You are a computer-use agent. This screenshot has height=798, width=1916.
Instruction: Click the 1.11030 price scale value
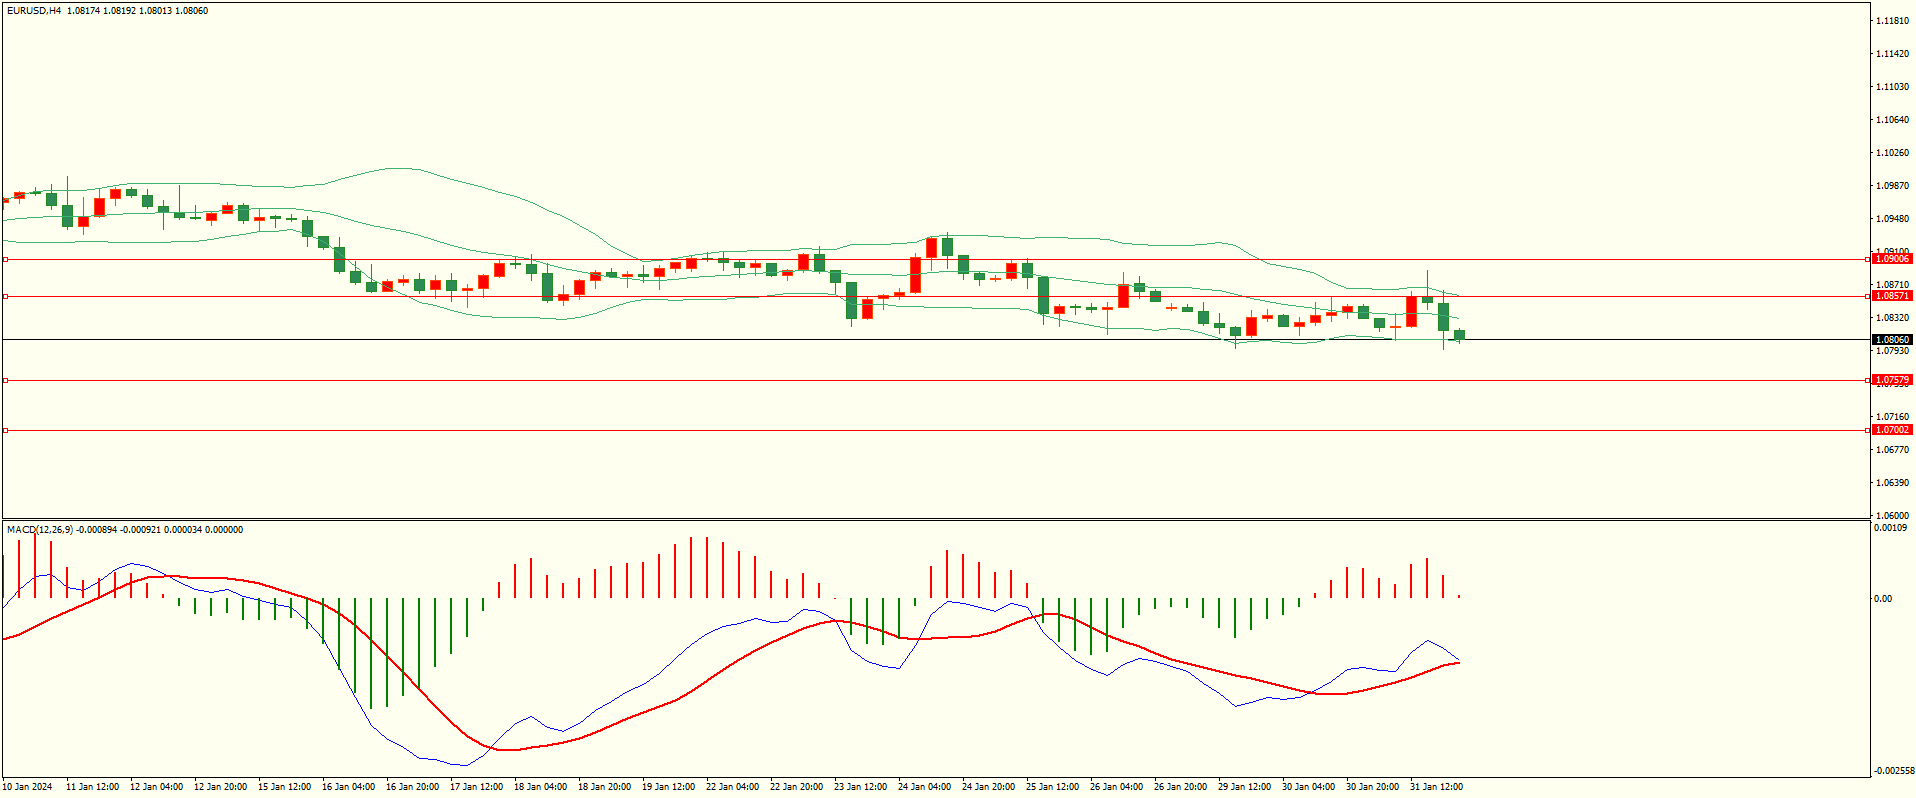[x=1892, y=87]
